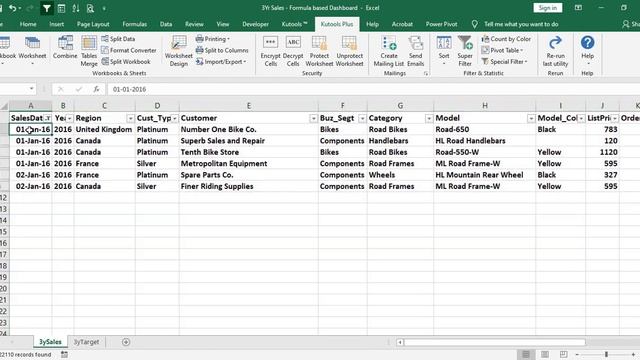Click Protect Worksheet icon

point(319,51)
